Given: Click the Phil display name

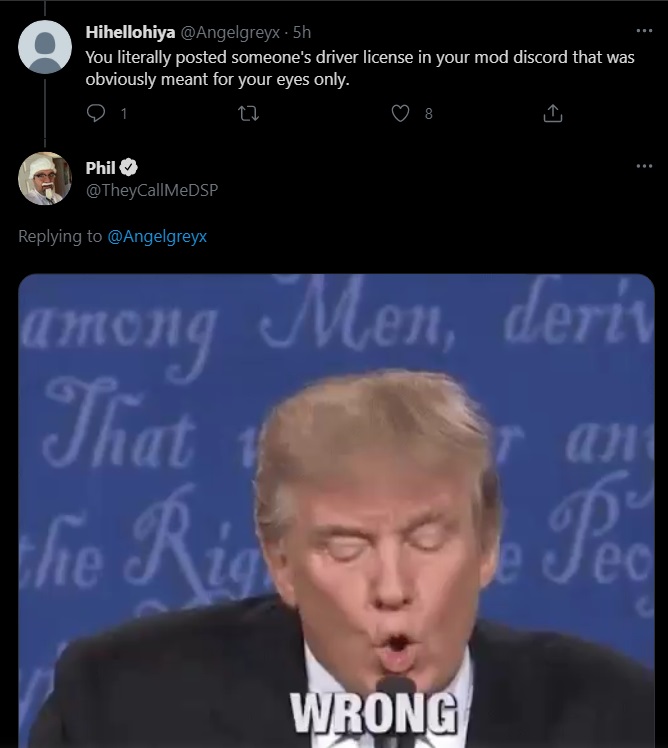Looking at the screenshot, I should coord(100,168).
